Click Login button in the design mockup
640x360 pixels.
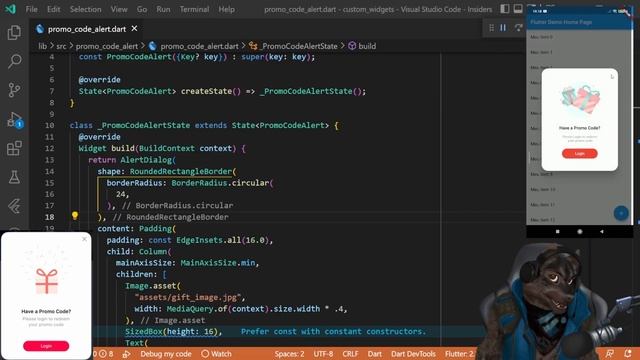[x=46, y=346]
